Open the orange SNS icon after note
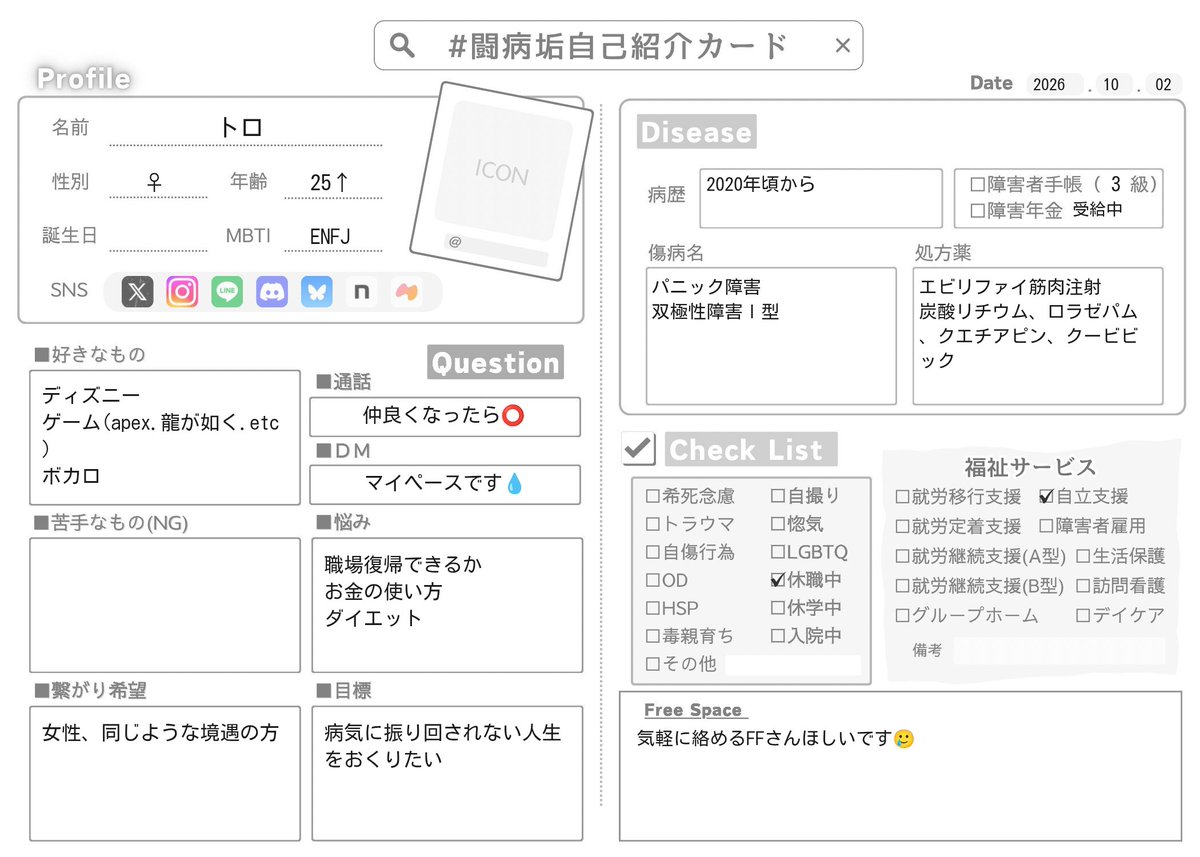 click(x=406, y=291)
